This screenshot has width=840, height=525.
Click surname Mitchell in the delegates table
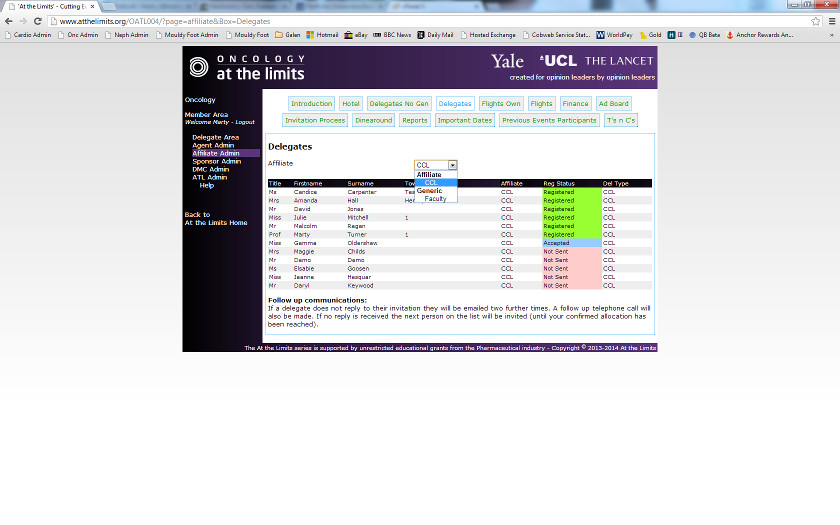[358, 218]
